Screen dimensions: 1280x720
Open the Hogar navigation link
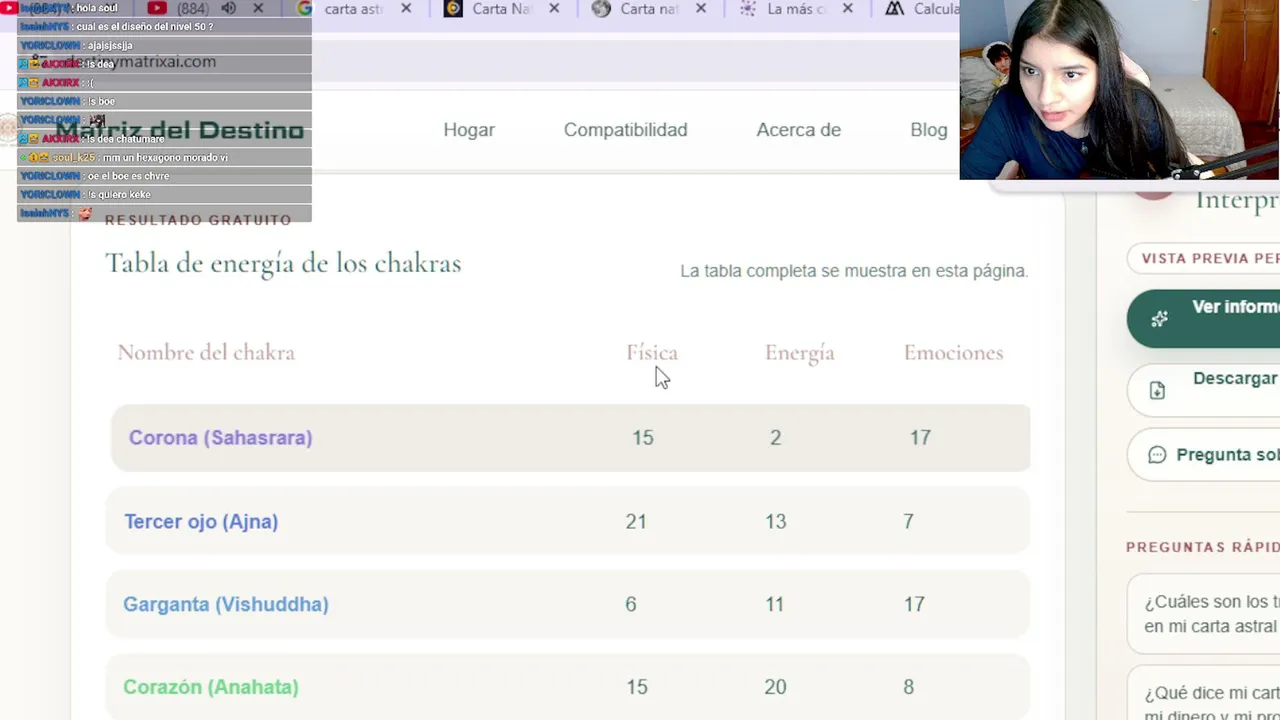coord(469,130)
